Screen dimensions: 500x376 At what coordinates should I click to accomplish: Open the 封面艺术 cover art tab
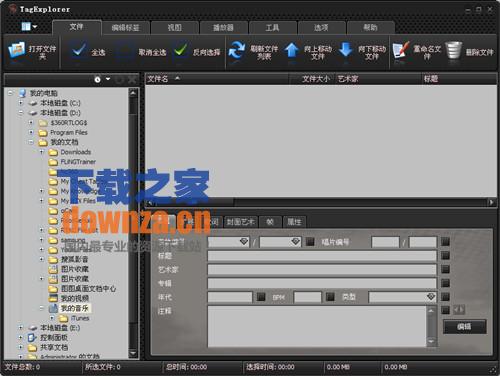pyautogui.click(x=241, y=222)
